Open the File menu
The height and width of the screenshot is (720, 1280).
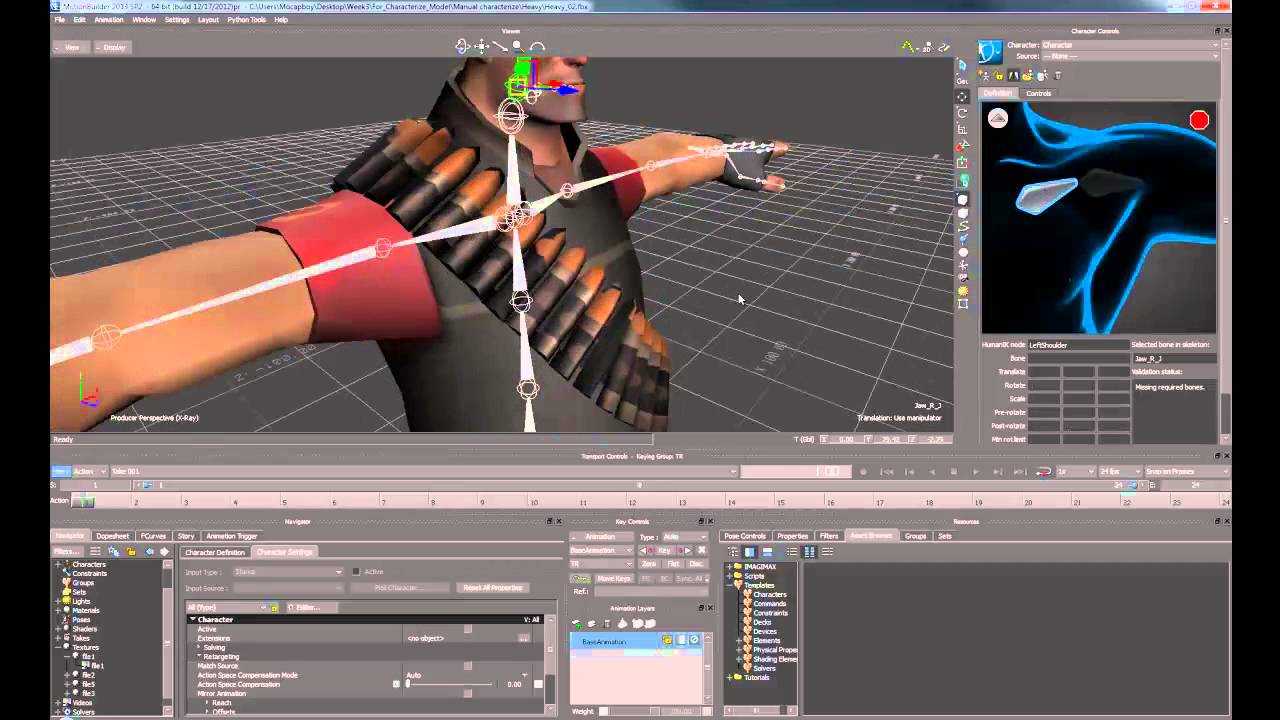point(61,19)
